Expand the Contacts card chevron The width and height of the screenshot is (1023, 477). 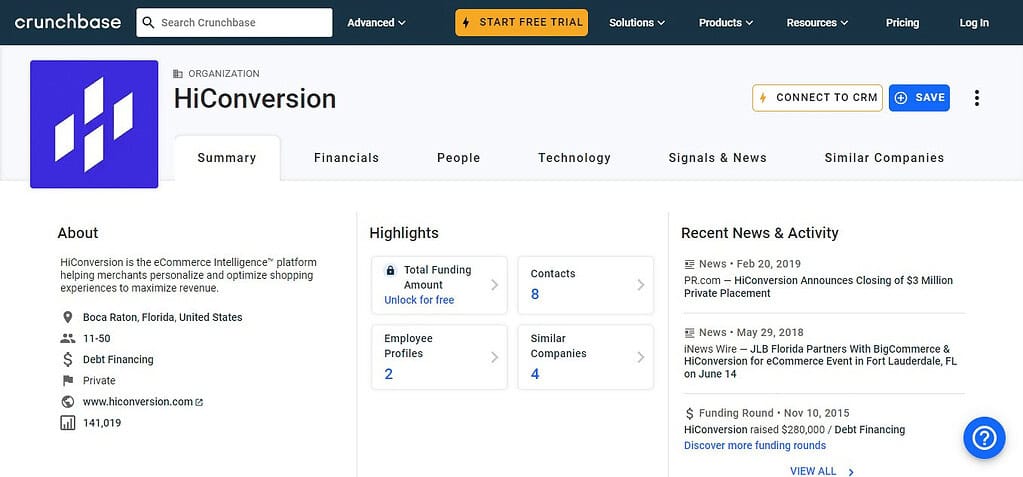point(641,285)
